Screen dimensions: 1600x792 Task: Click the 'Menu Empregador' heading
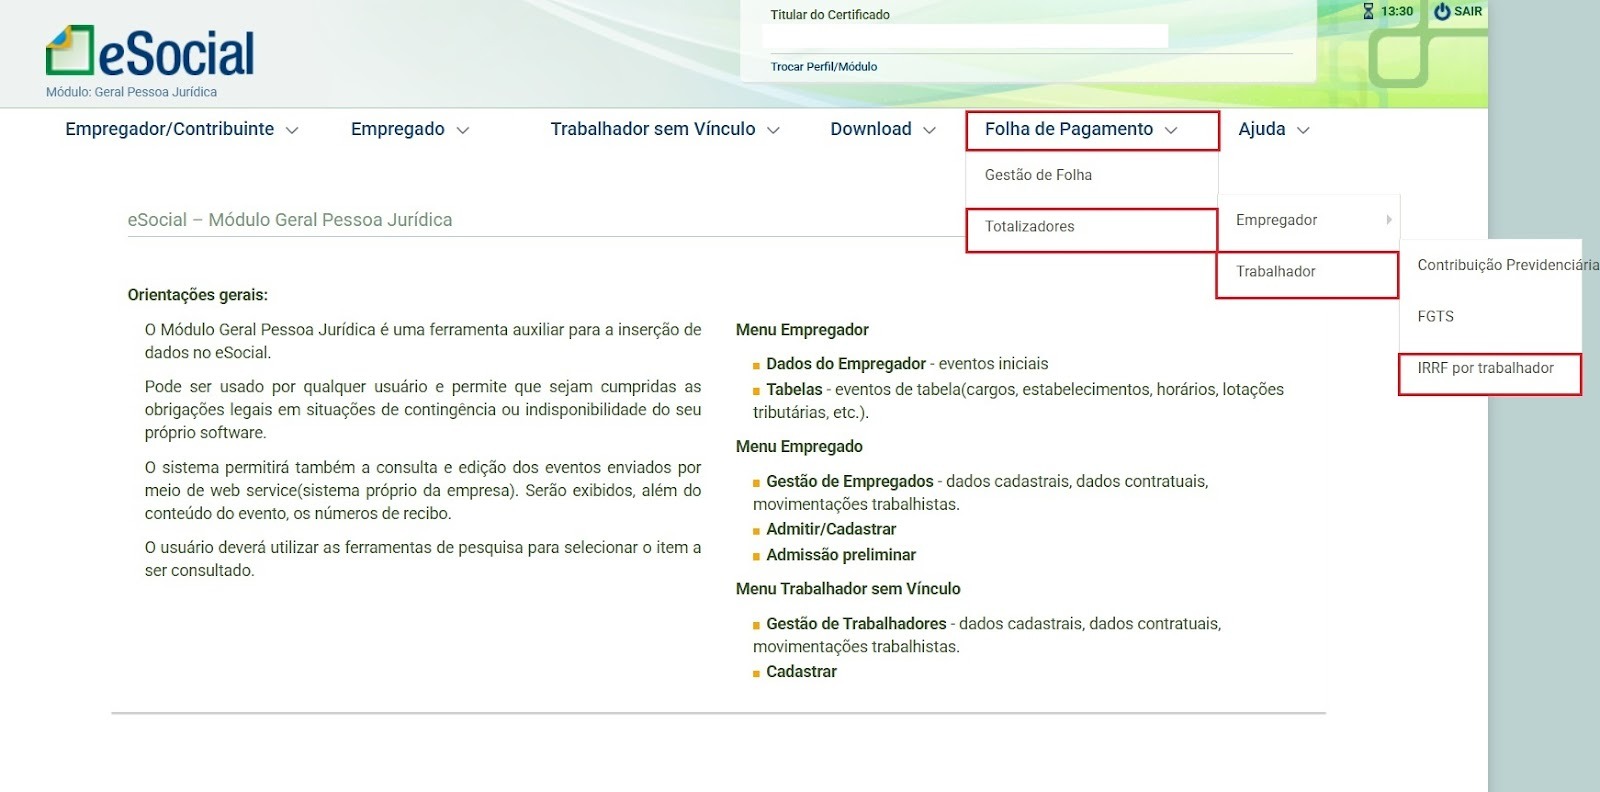(802, 330)
